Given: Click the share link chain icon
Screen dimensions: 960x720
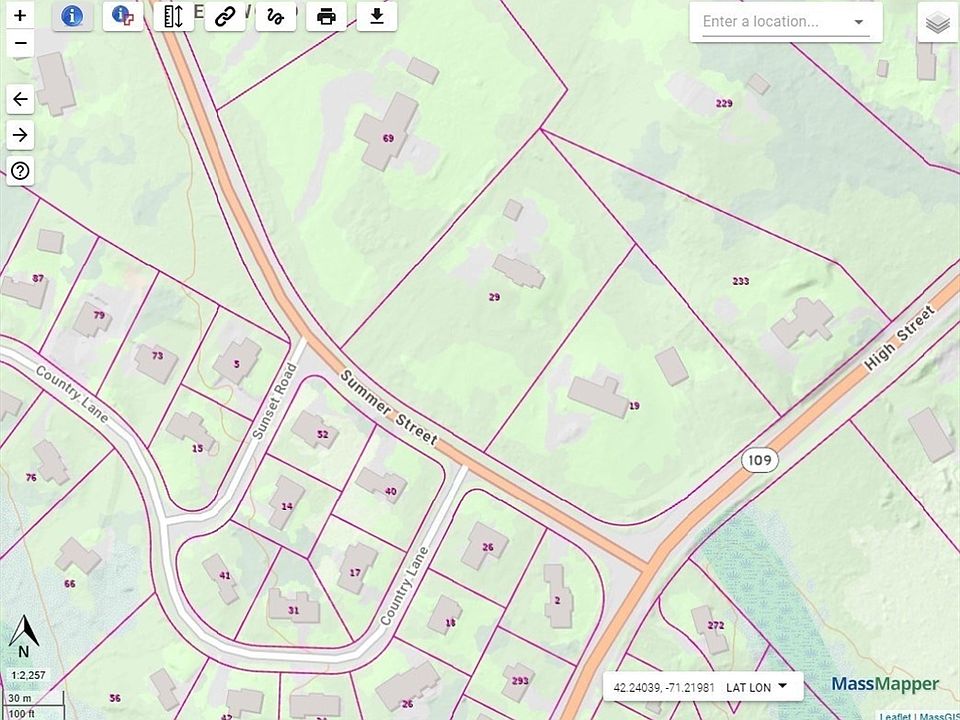Looking at the screenshot, I should [225, 16].
